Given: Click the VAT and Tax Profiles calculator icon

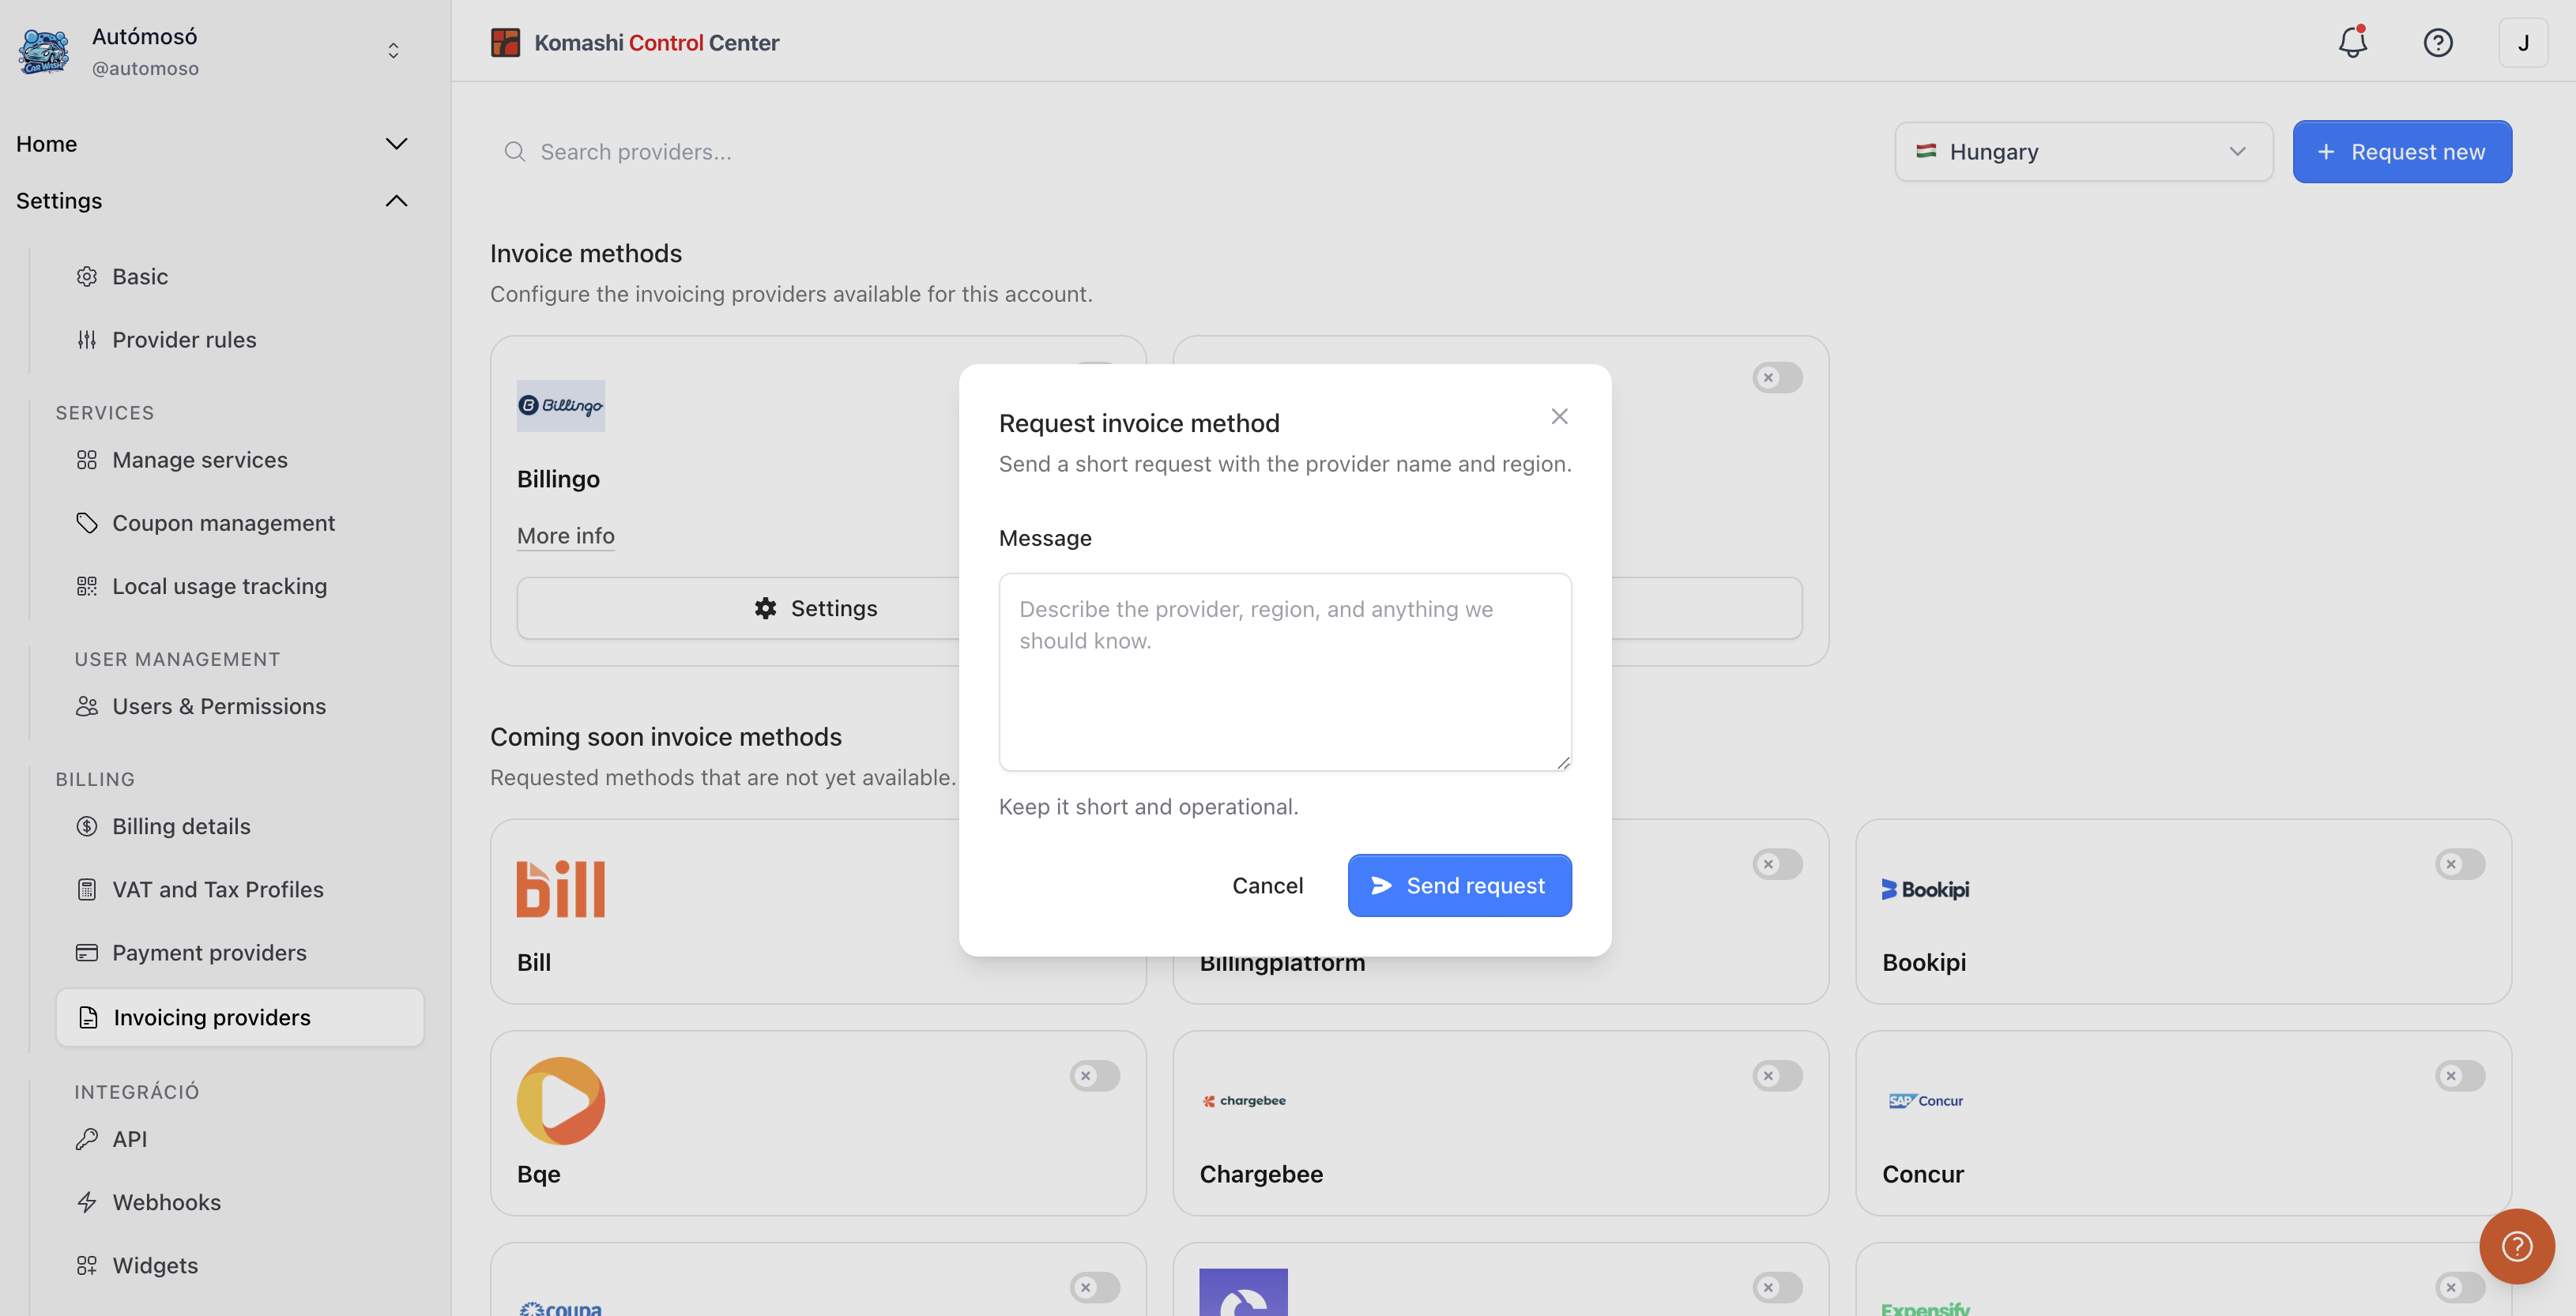Looking at the screenshot, I should (x=87, y=889).
